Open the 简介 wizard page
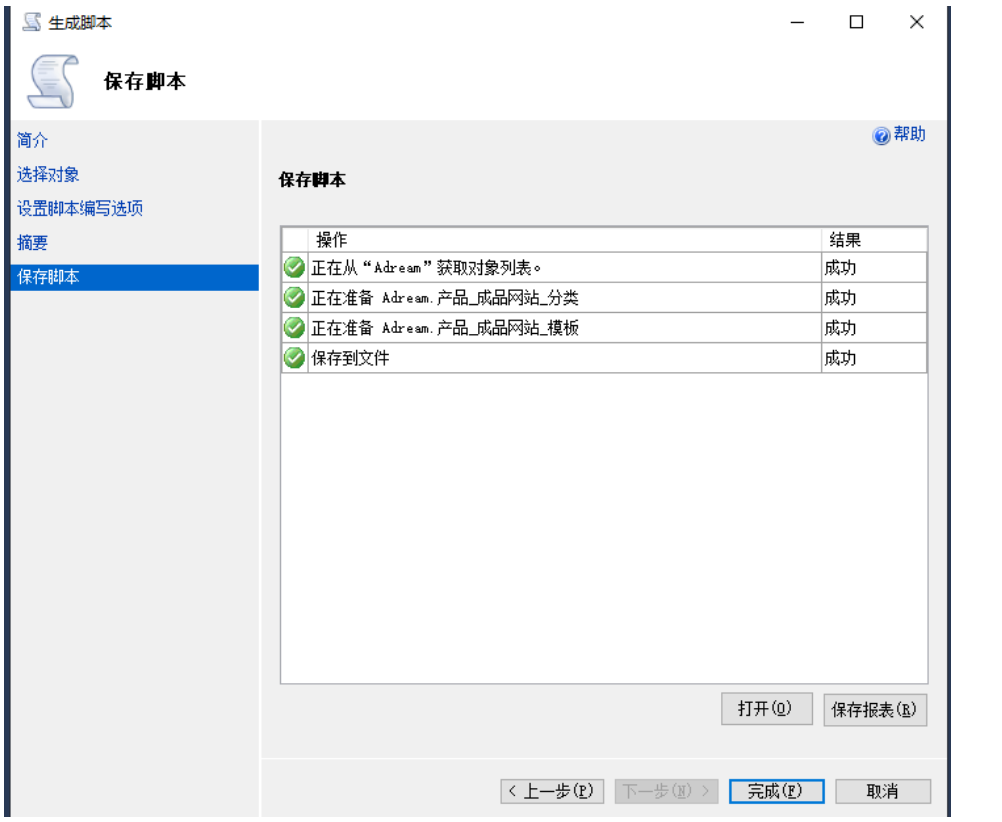This screenshot has width=1002, height=822. pyautogui.click(x=32, y=141)
